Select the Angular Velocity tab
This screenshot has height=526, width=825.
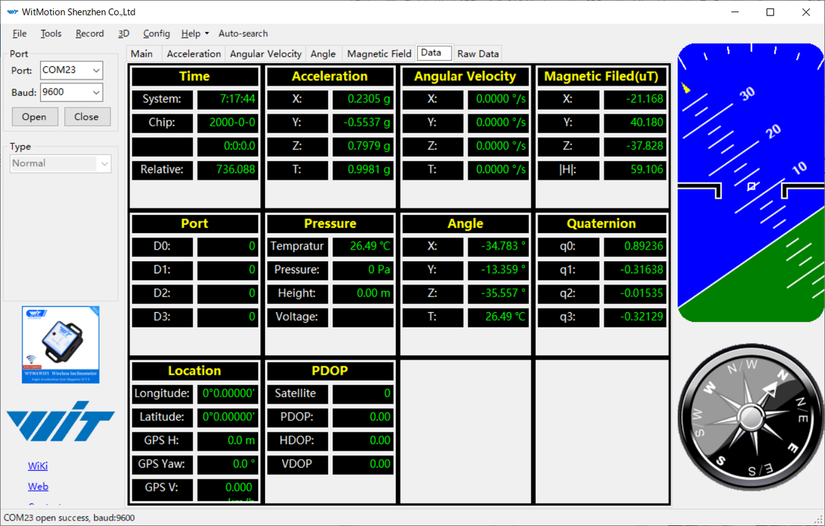265,54
